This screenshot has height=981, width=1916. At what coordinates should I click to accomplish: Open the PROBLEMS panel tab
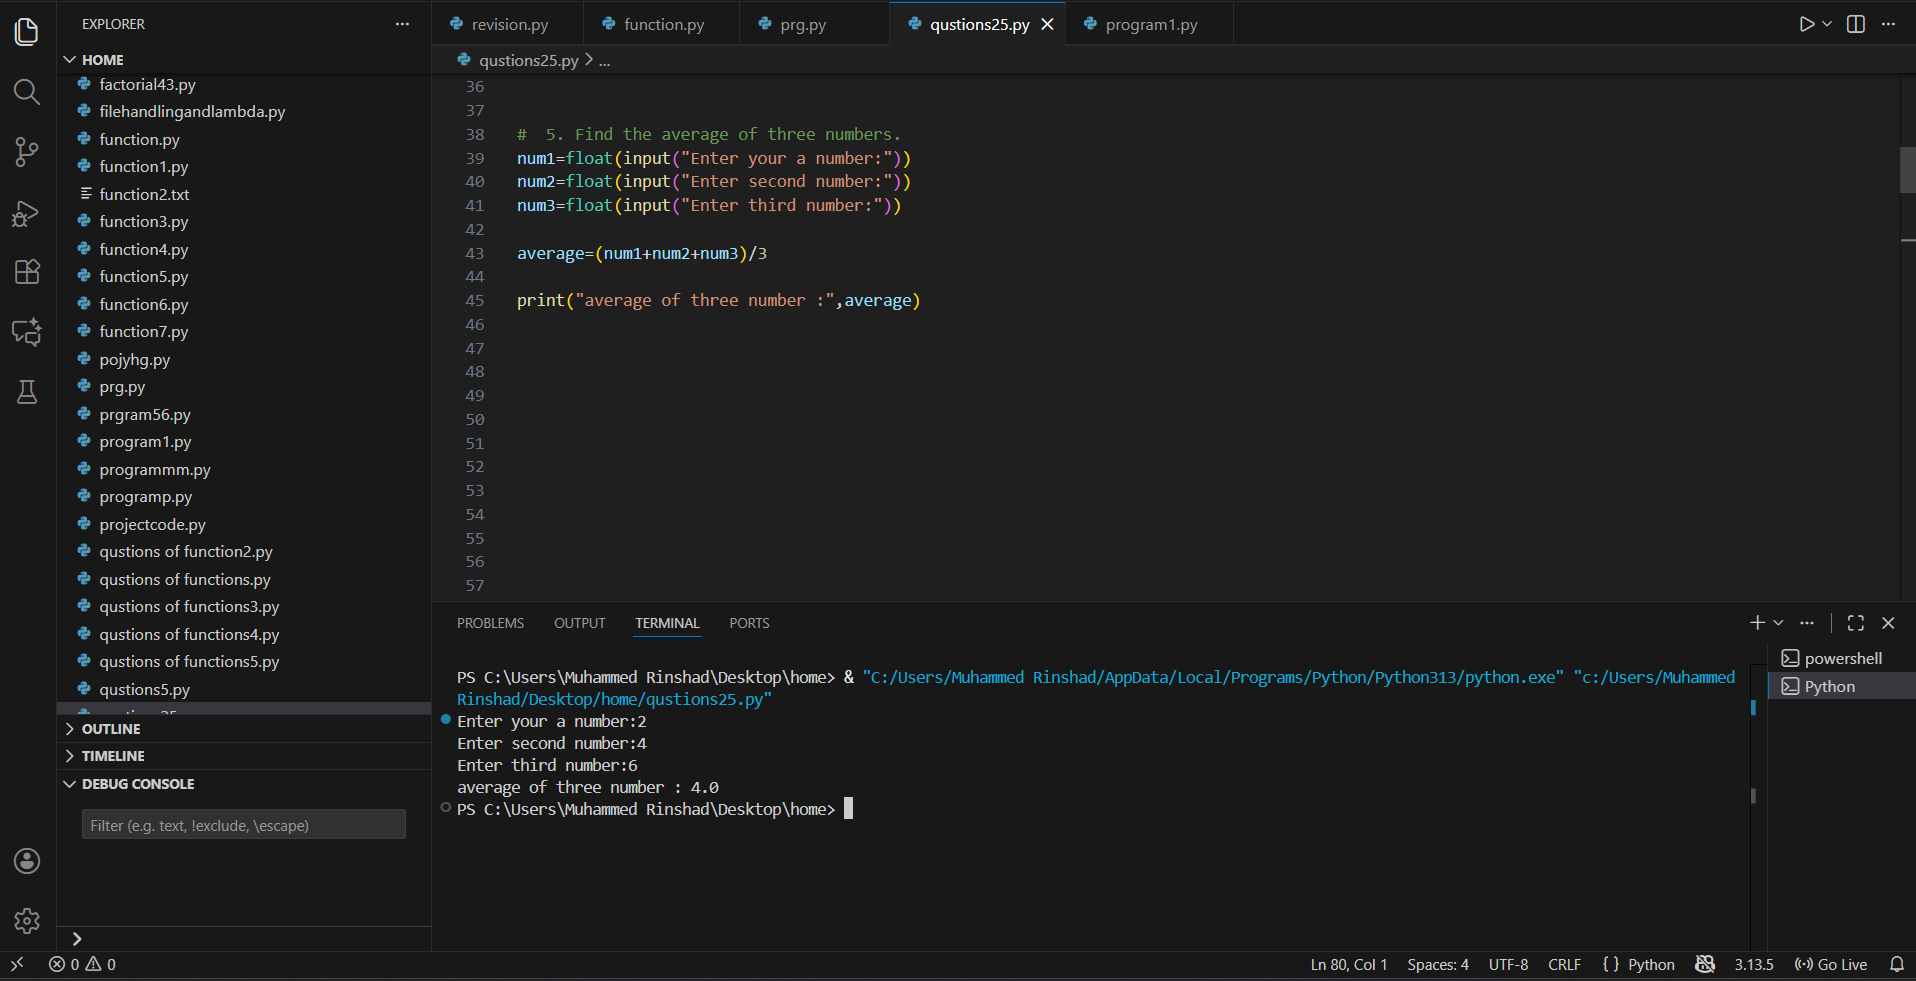click(x=490, y=622)
